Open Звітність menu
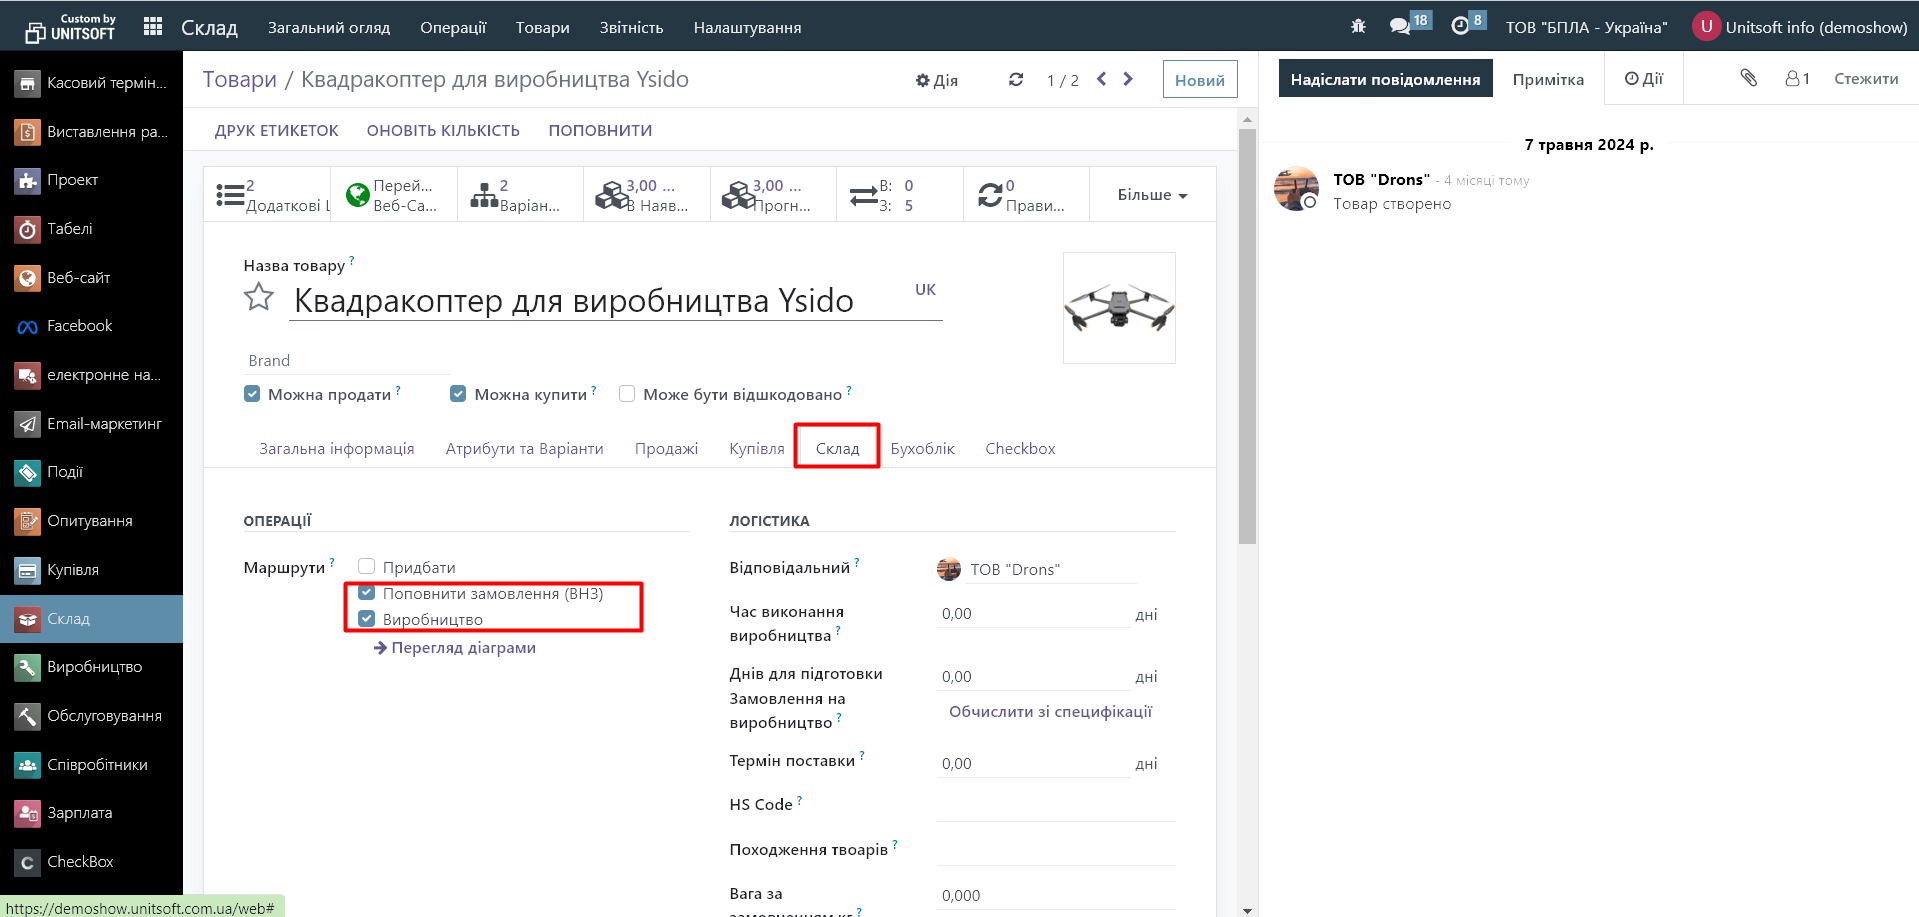The height and width of the screenshot is (917, 1919). (631, 27)
